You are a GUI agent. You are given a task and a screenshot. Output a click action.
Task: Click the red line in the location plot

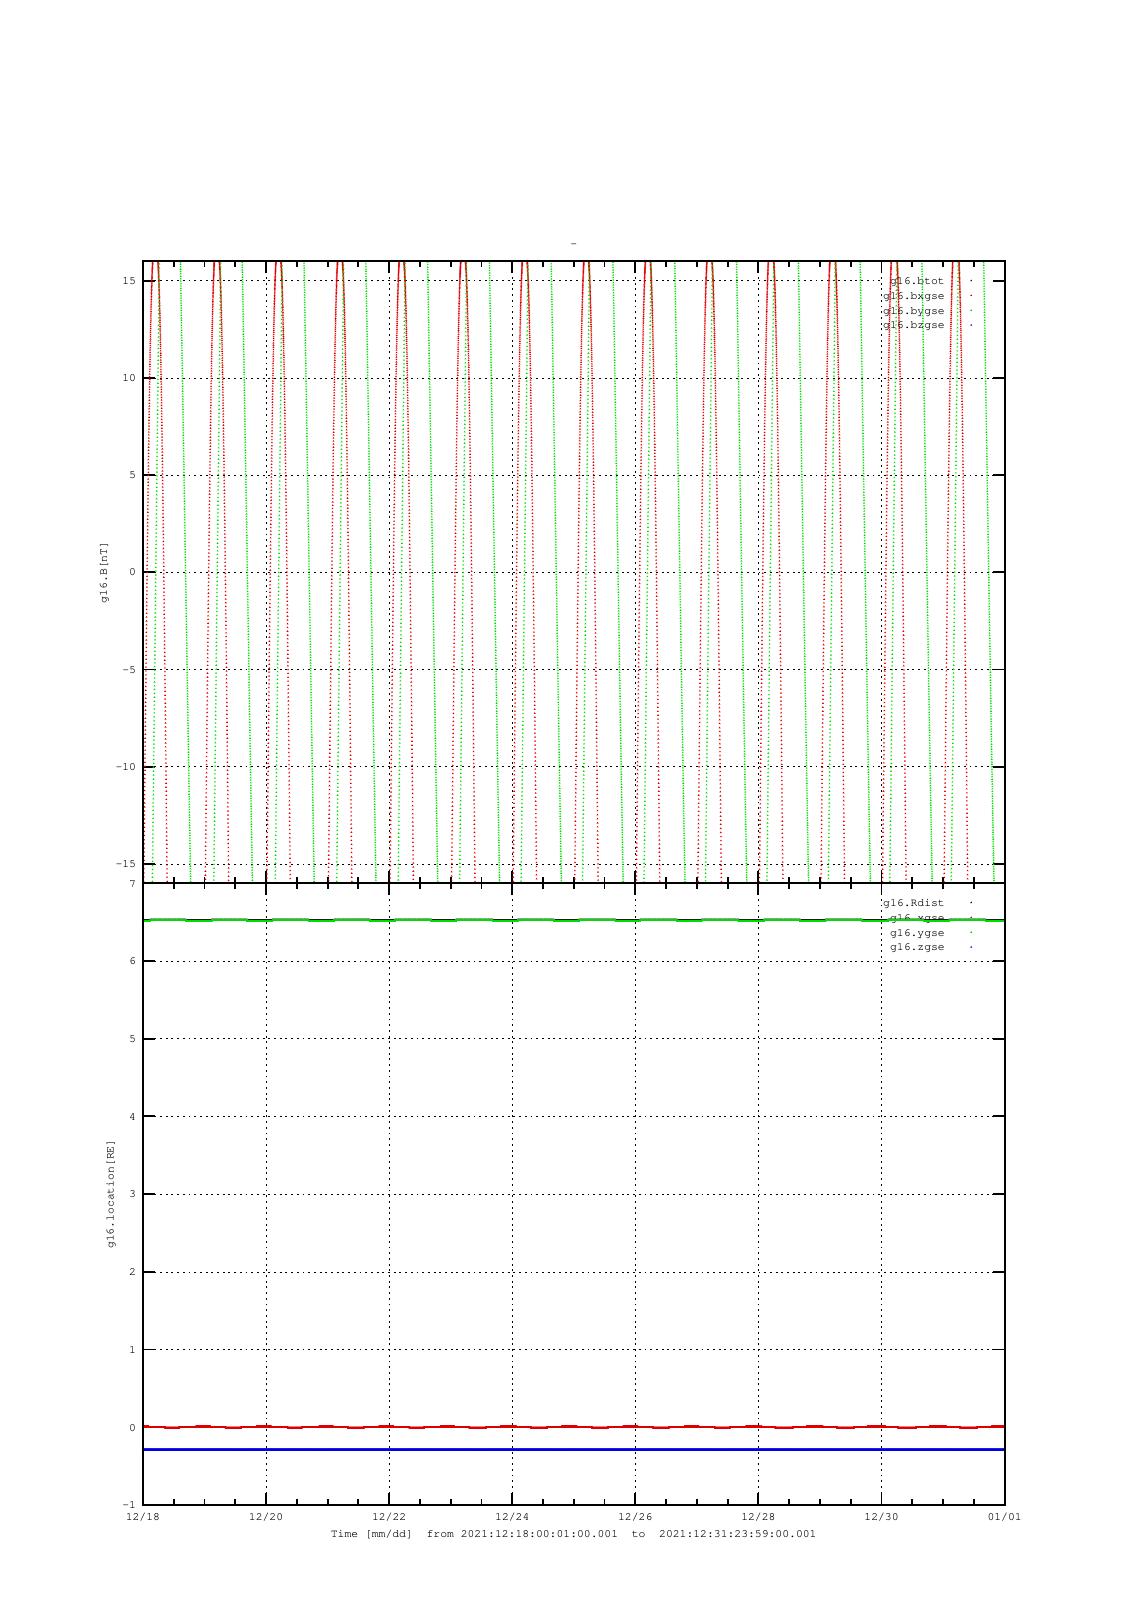574,1427
